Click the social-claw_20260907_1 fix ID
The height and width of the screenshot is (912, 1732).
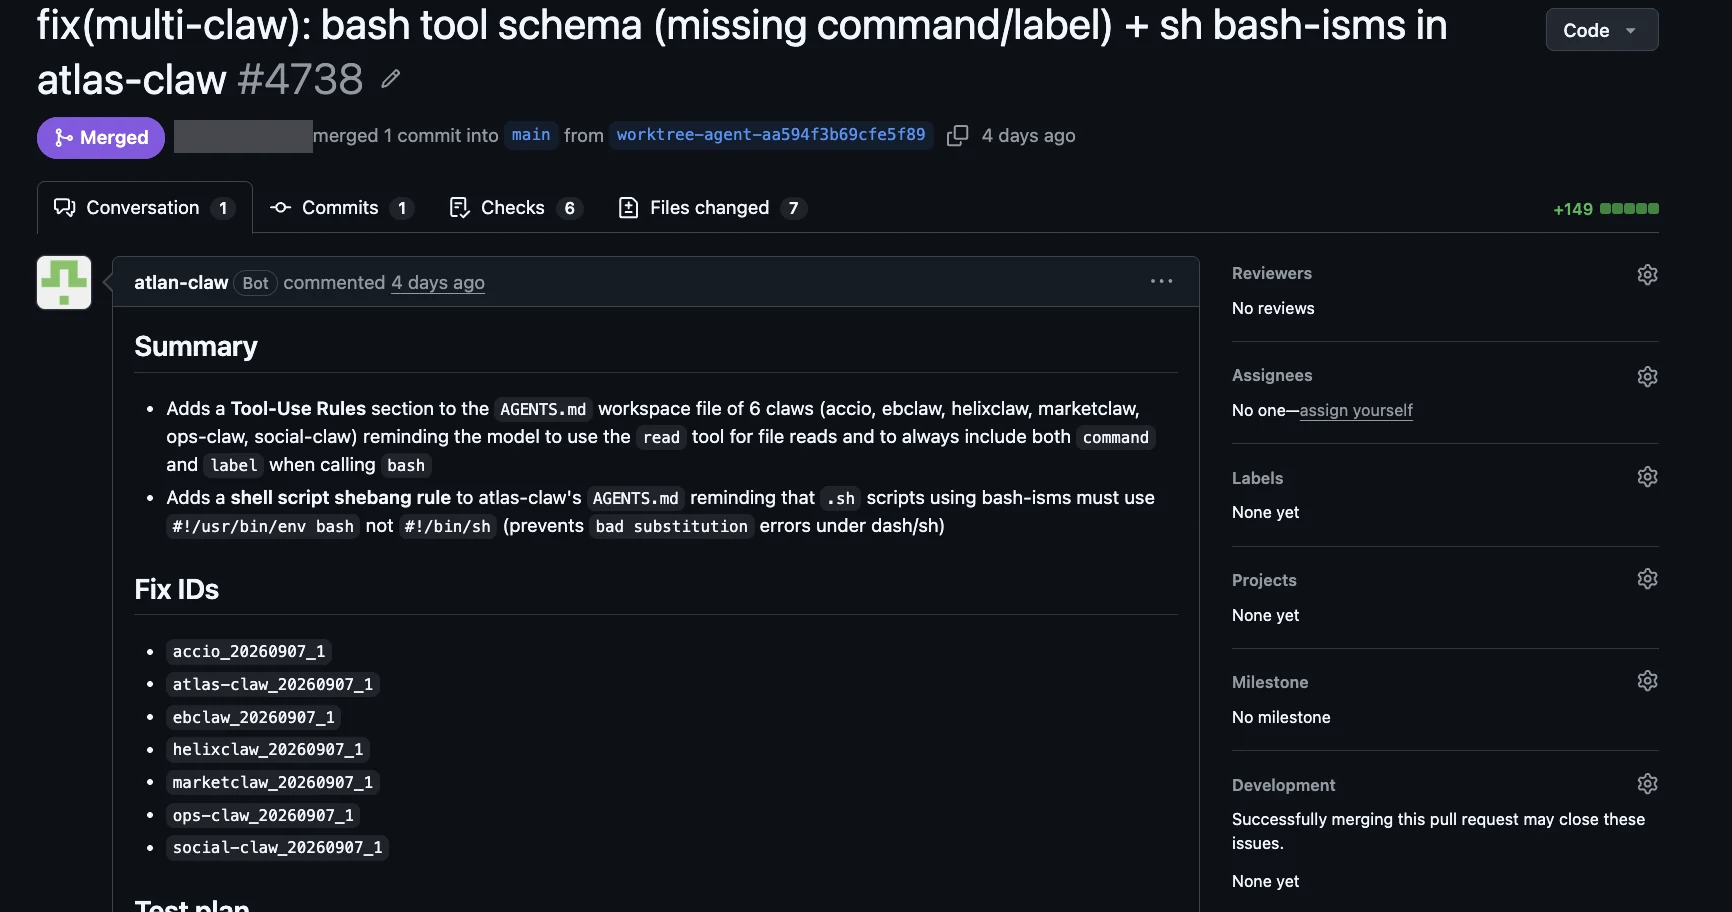pyautogui.click(x=278, y=848)
